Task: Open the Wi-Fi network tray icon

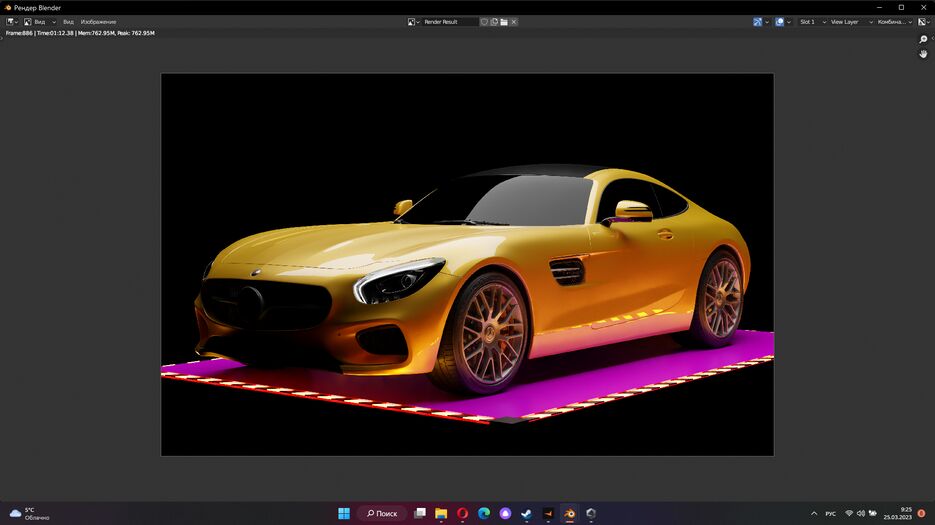Action: point(849,513)
